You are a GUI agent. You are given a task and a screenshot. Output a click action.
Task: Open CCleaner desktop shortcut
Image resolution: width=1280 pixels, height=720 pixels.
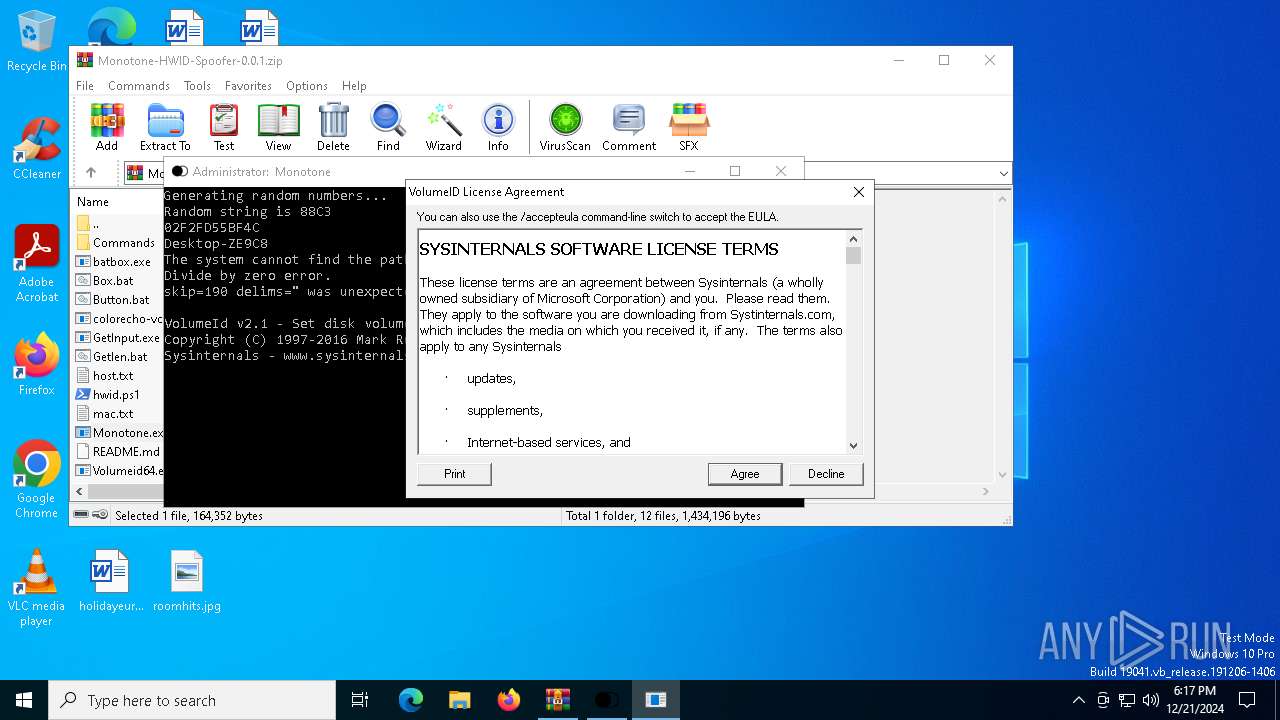37,148
